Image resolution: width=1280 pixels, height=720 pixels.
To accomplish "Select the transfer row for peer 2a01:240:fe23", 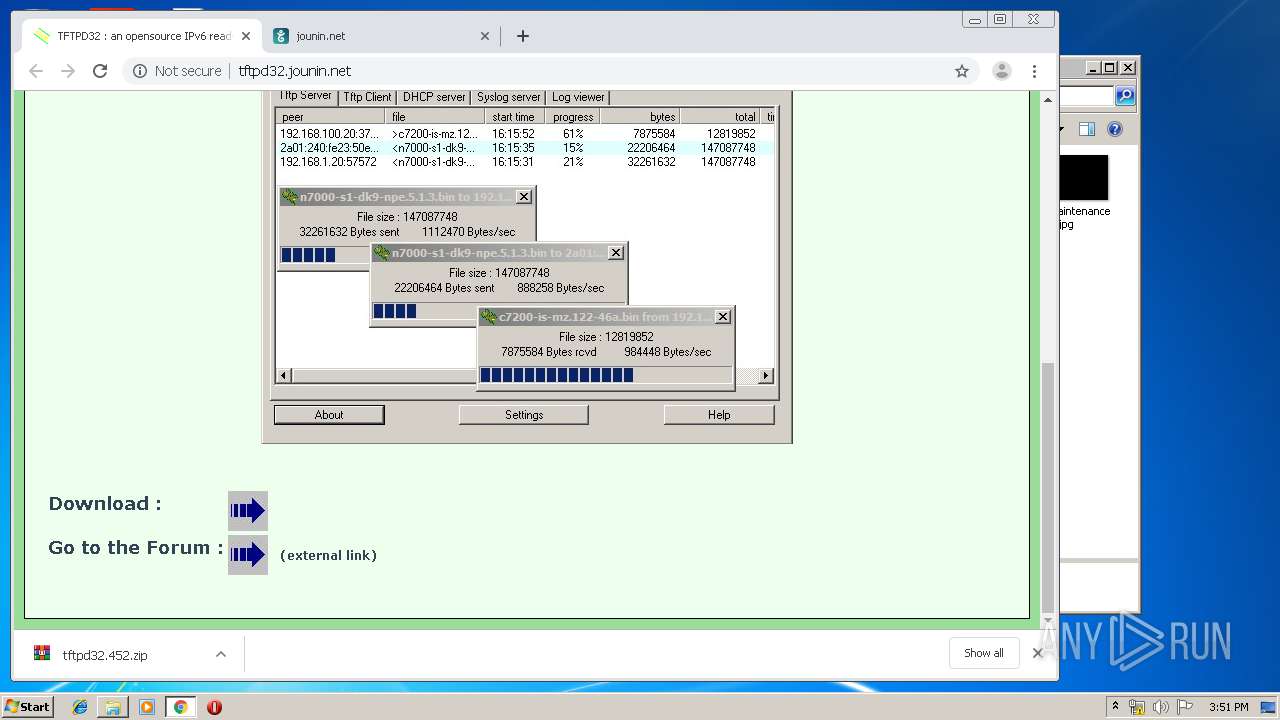I will 525,147.
